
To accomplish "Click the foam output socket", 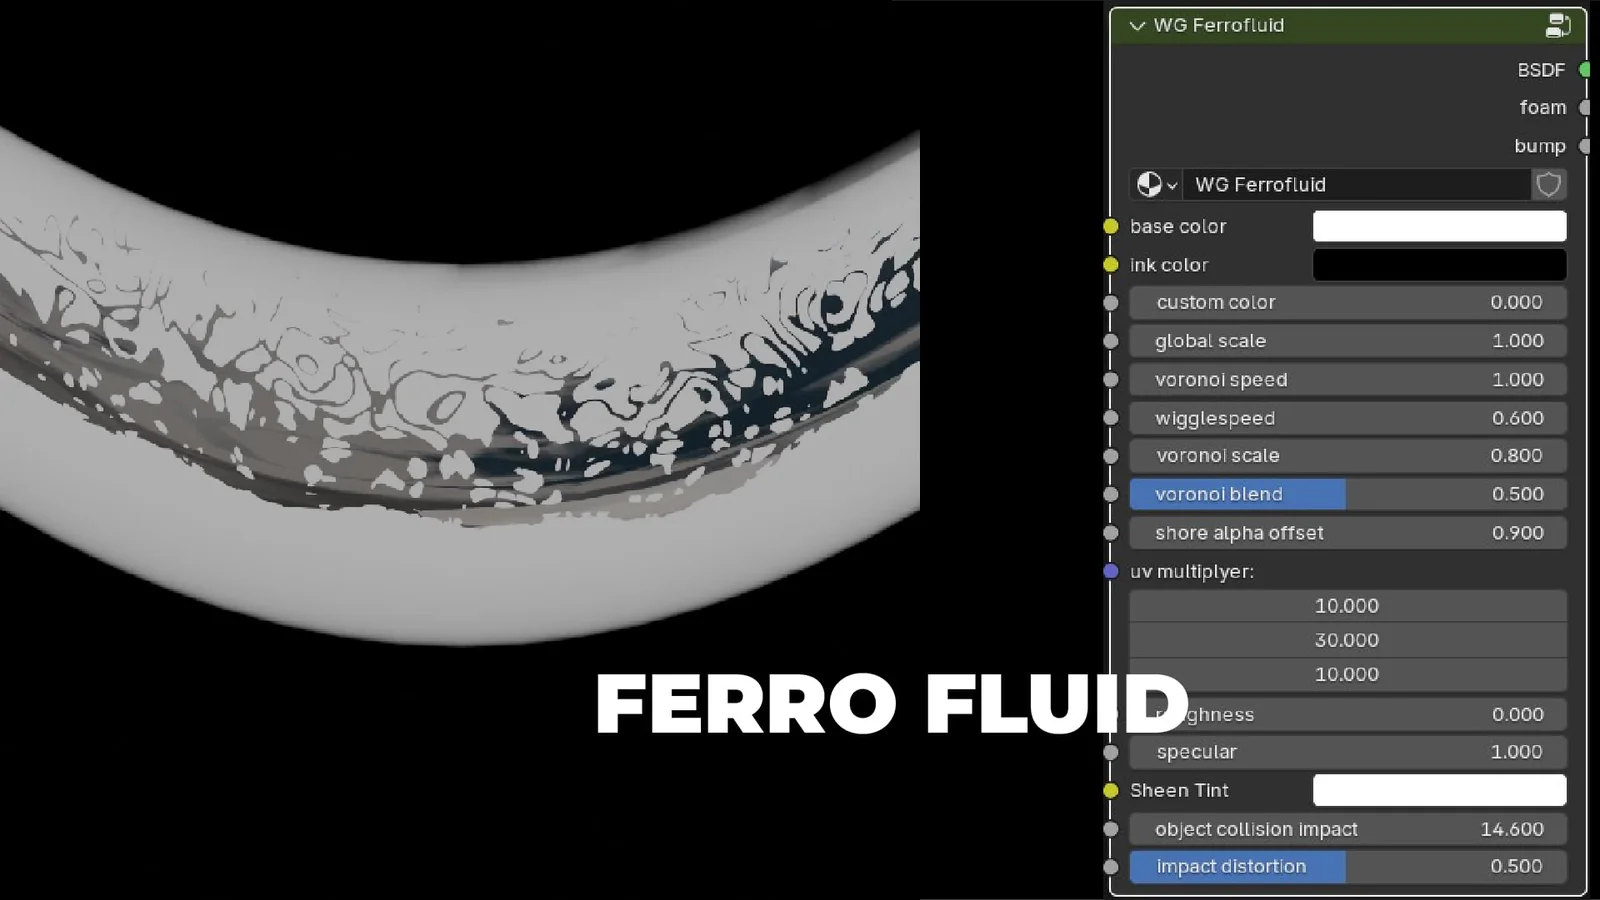I will [x=1583, y=107].
